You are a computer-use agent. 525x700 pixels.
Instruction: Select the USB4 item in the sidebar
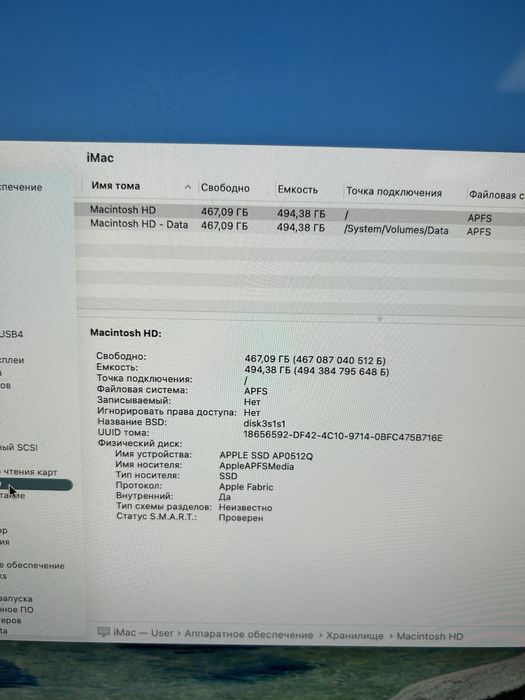click(x=12, y=334)
